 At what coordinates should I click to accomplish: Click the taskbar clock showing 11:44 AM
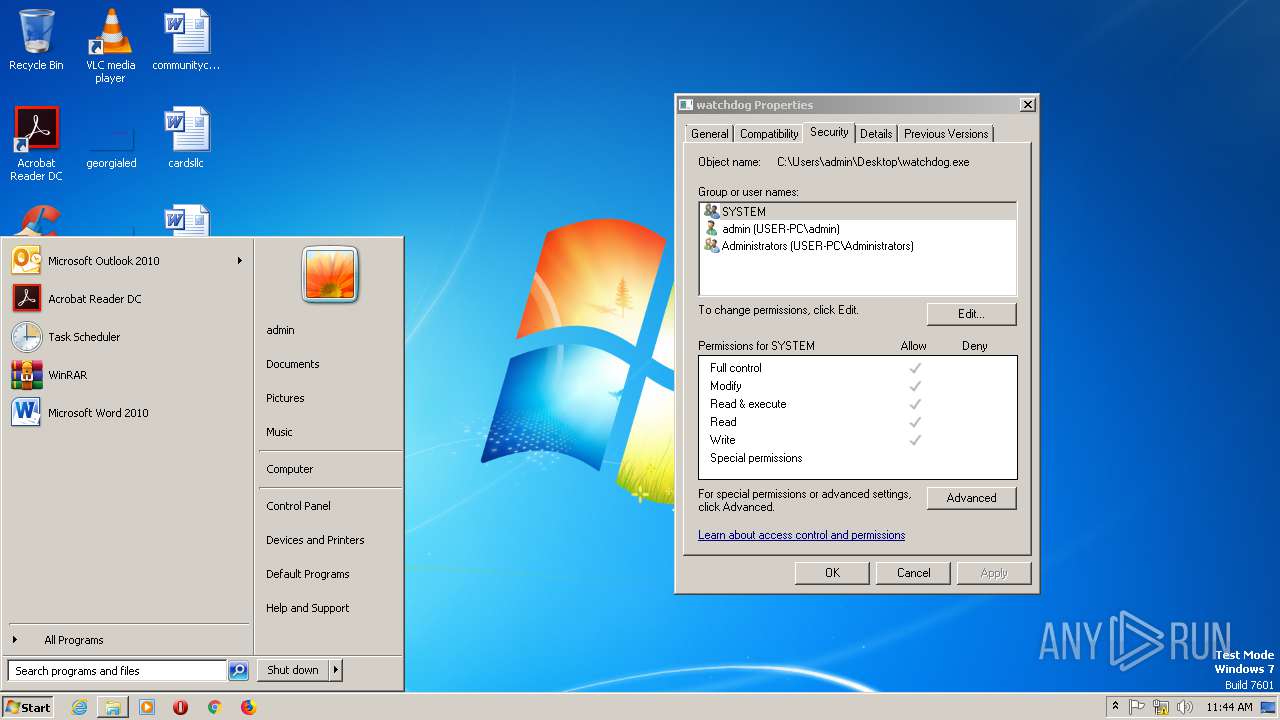tap(1229, 707)
